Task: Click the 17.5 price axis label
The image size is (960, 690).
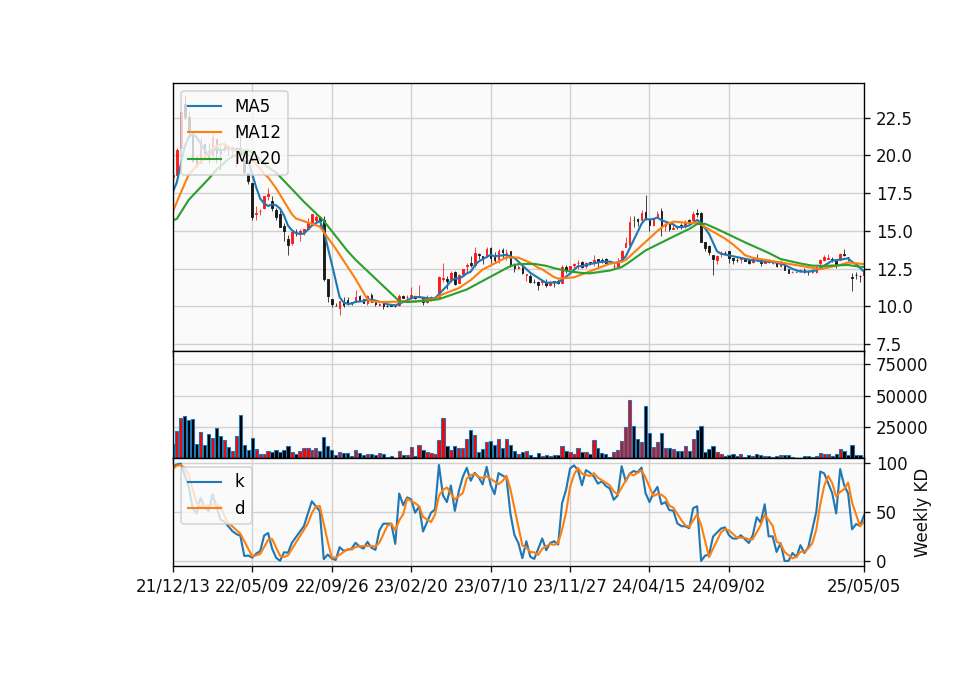Action: [x=894, y=193]
